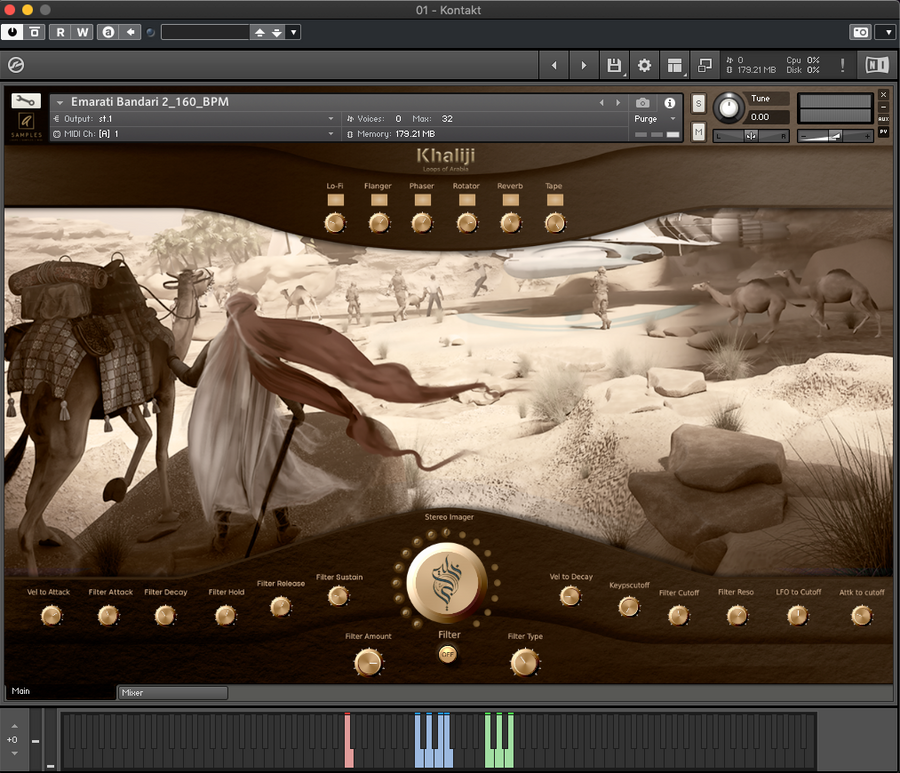The height and width of the screenshot is (773, 900).
Task: Switch to the Main tab
Action: click(60, 691)
